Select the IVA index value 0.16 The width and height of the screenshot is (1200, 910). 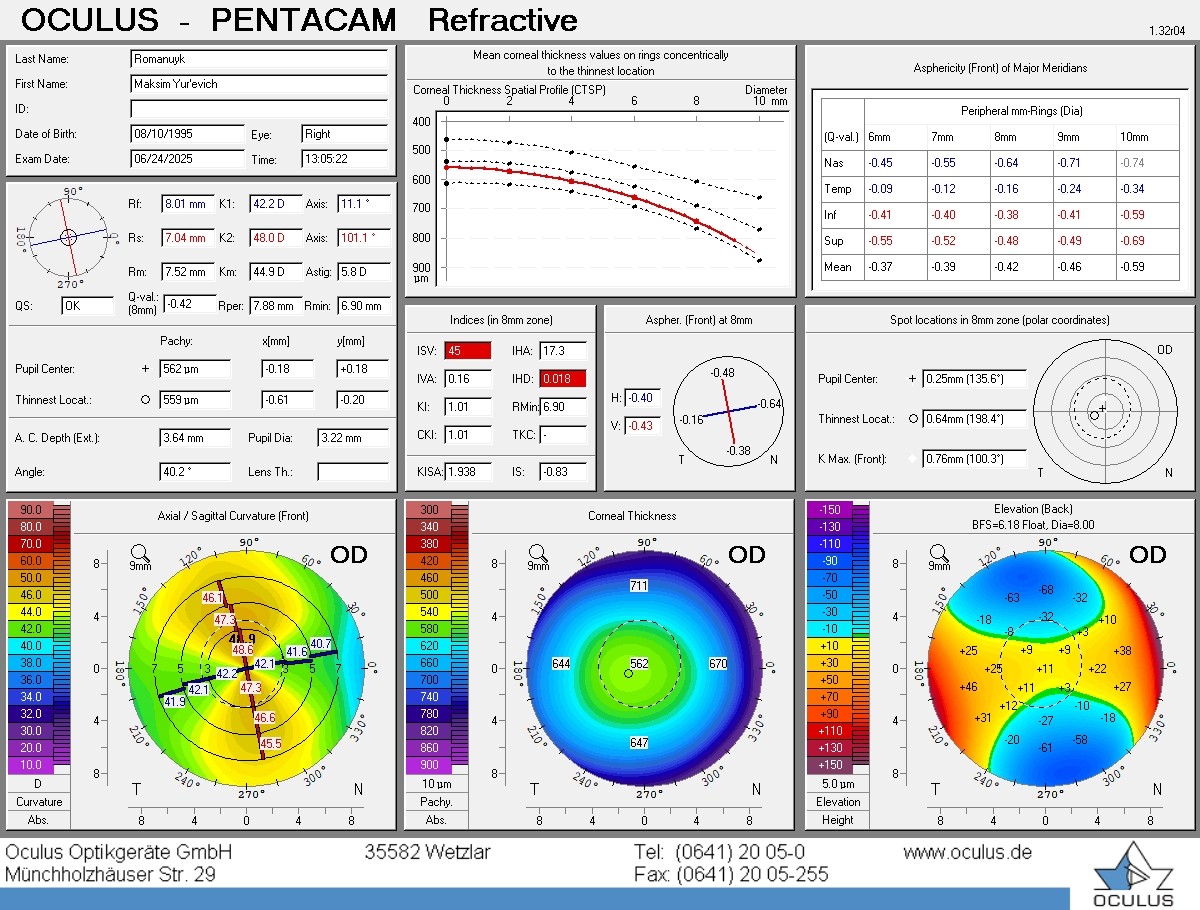click(x=467, y=379)
